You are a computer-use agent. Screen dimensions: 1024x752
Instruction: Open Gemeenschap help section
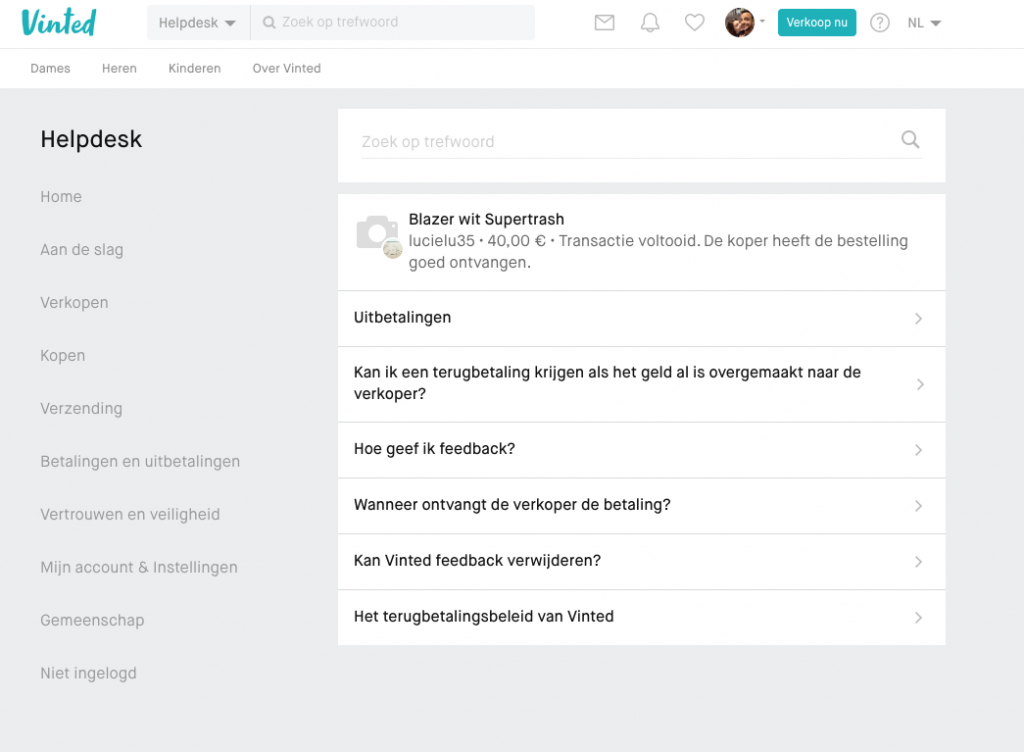click(92, 619)
